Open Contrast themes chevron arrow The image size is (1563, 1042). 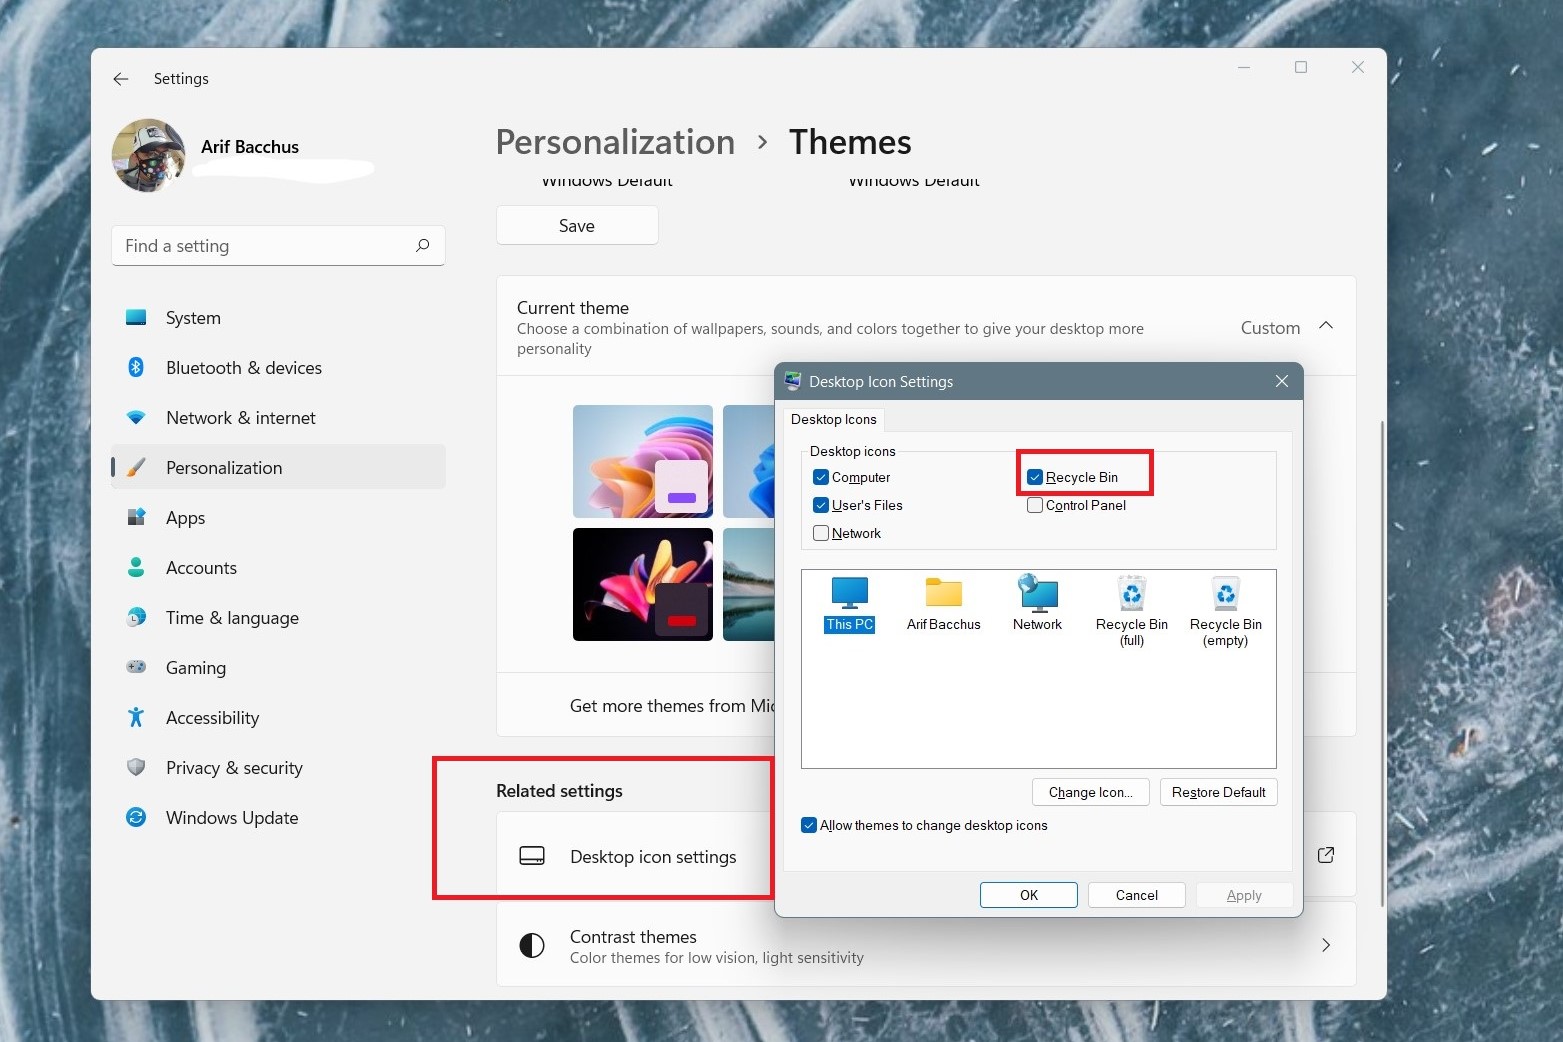(x=1326, y=945)
